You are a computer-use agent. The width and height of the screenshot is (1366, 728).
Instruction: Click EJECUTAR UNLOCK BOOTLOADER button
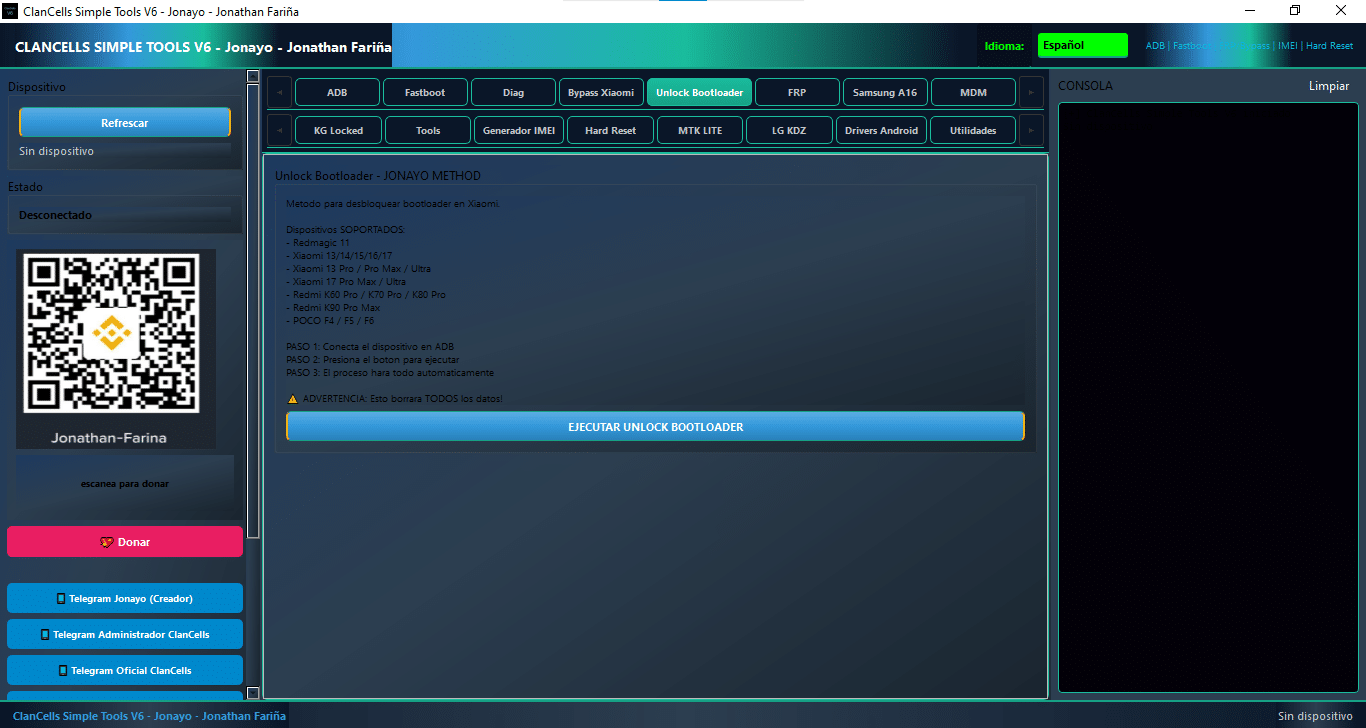click(655, 427)
